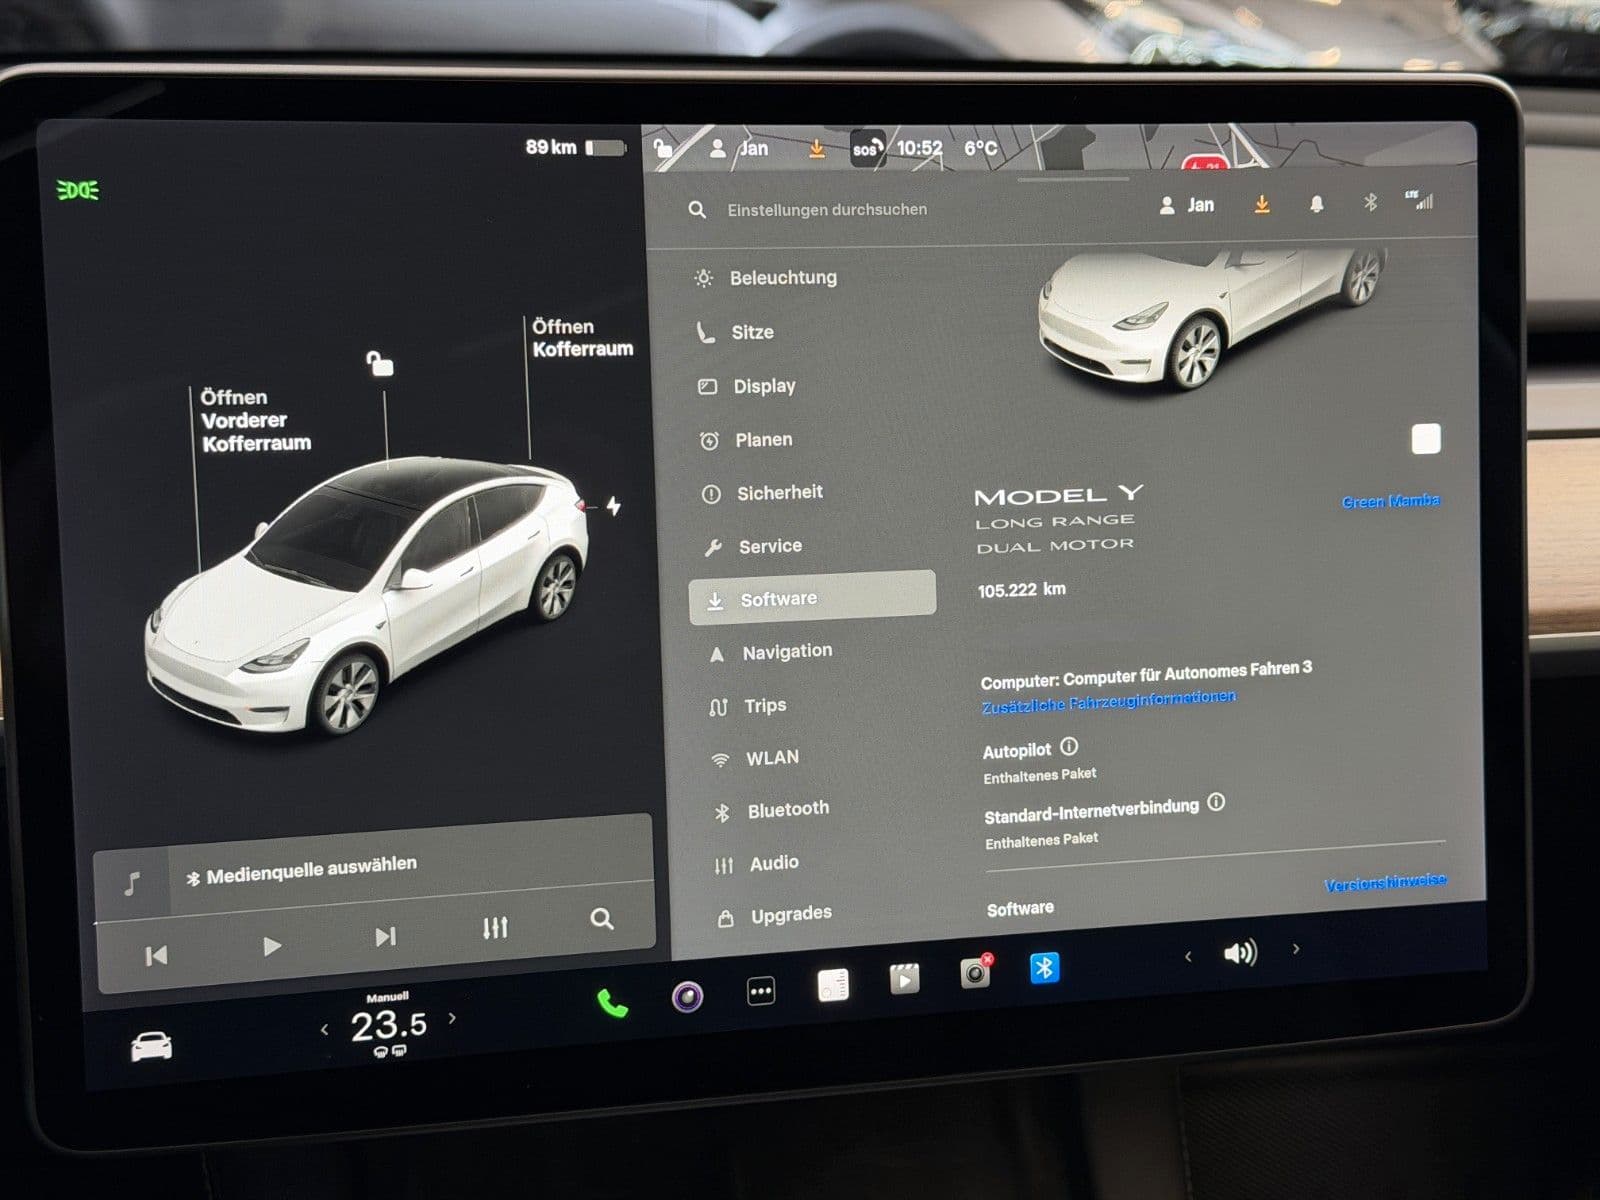Viewport: 1600px width, 1200px height.
Task: Decrease temperature with left chevron
Action: click(324, 1029)
